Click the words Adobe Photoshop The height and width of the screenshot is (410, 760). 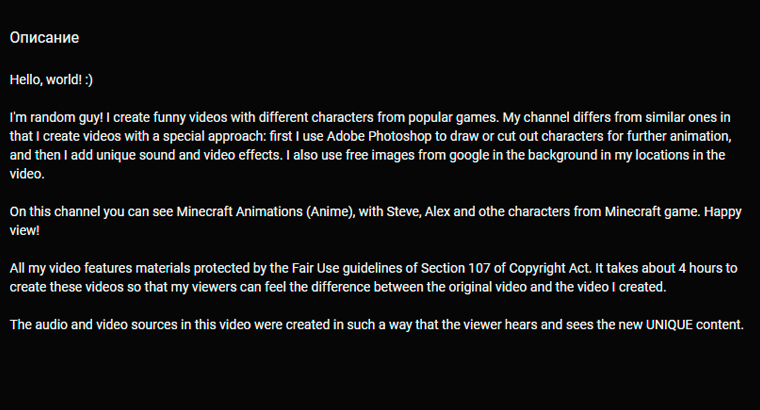coord(379,137)
